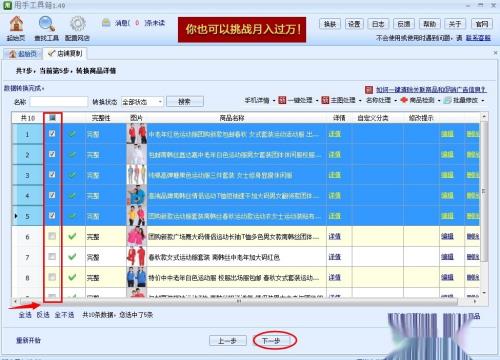Click the 下一步 next step button

pos(272,341)
